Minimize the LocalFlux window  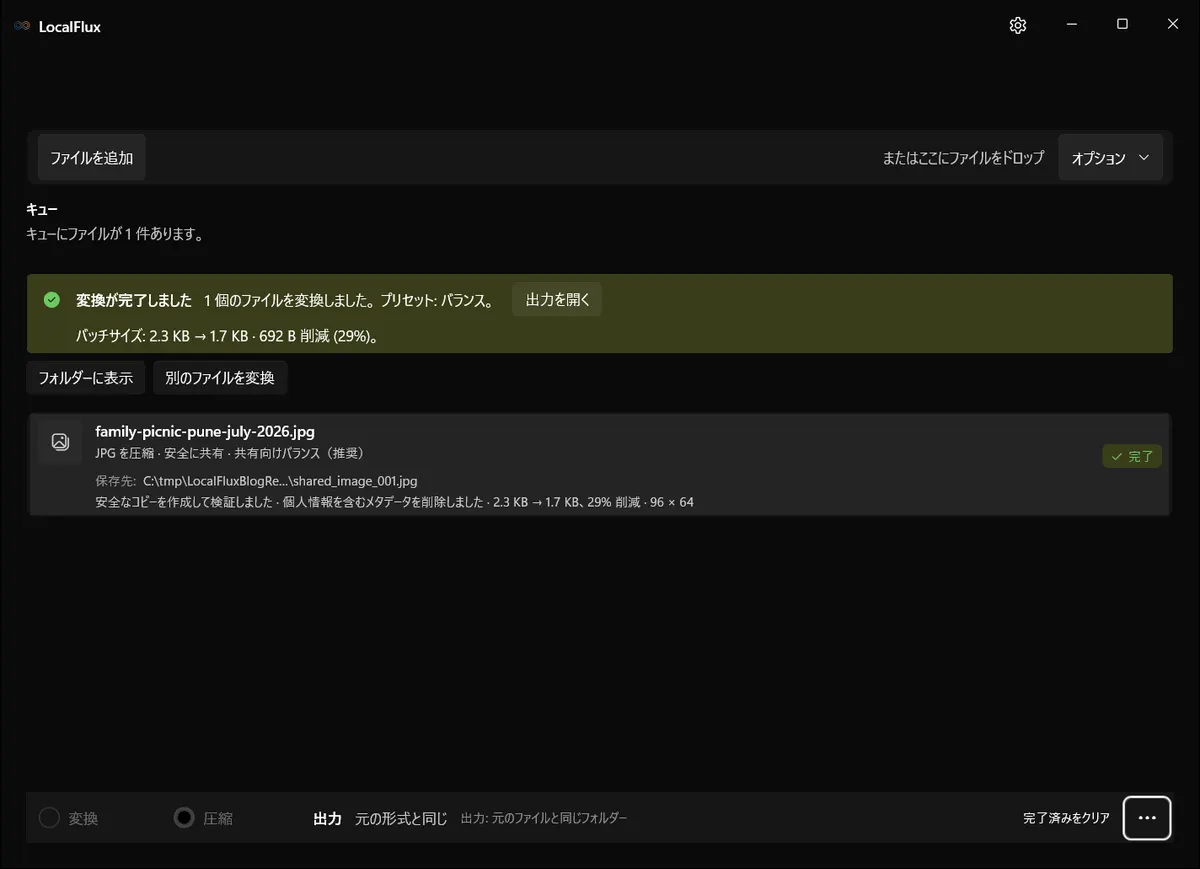[1071, 25]
